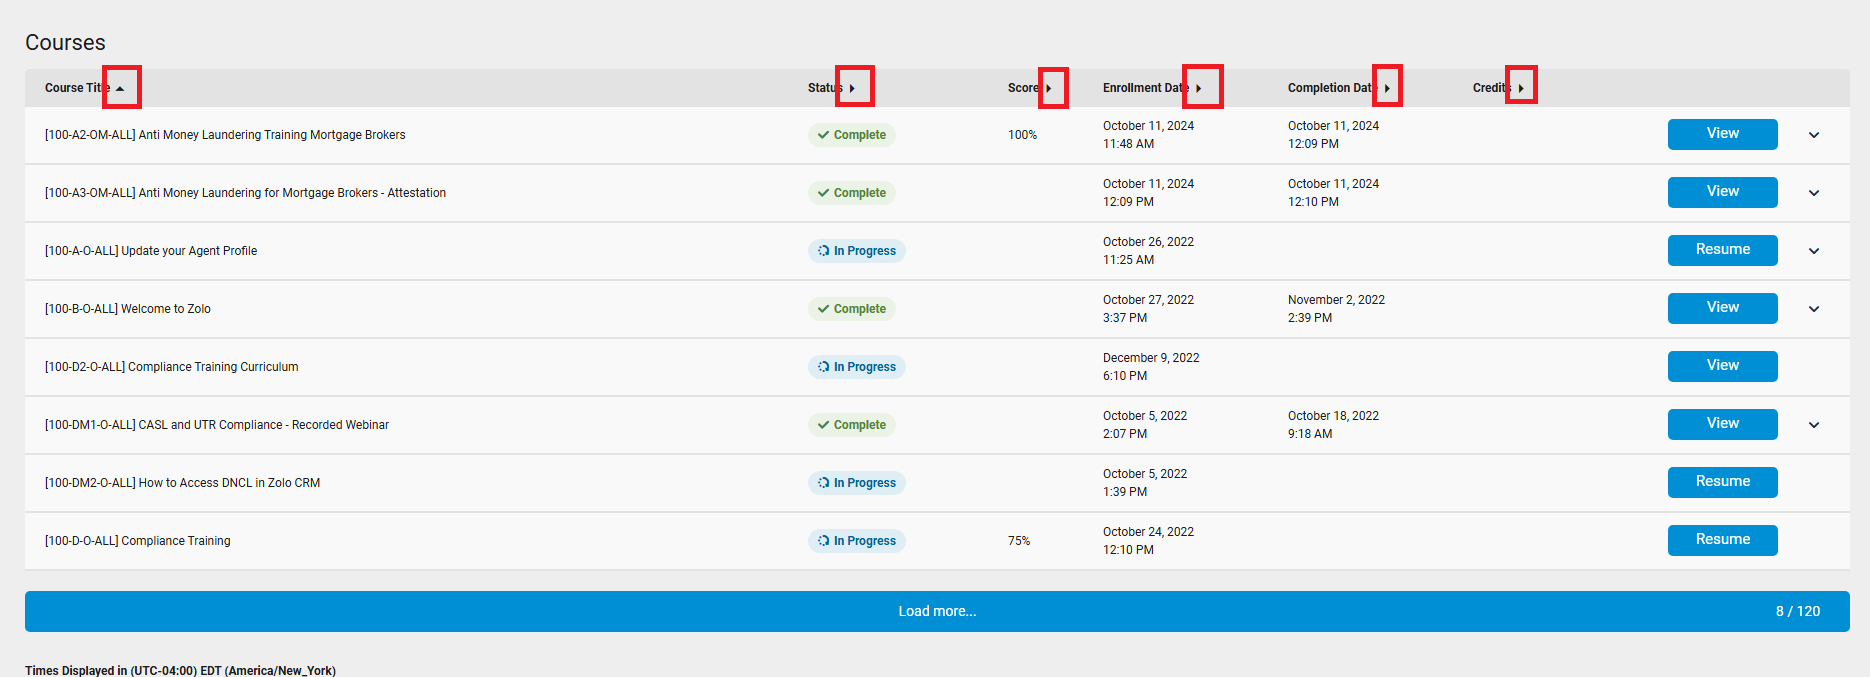Click the Credits column header text
The width and height of the screenshot is (1870, 677).
coord(1492,88)
